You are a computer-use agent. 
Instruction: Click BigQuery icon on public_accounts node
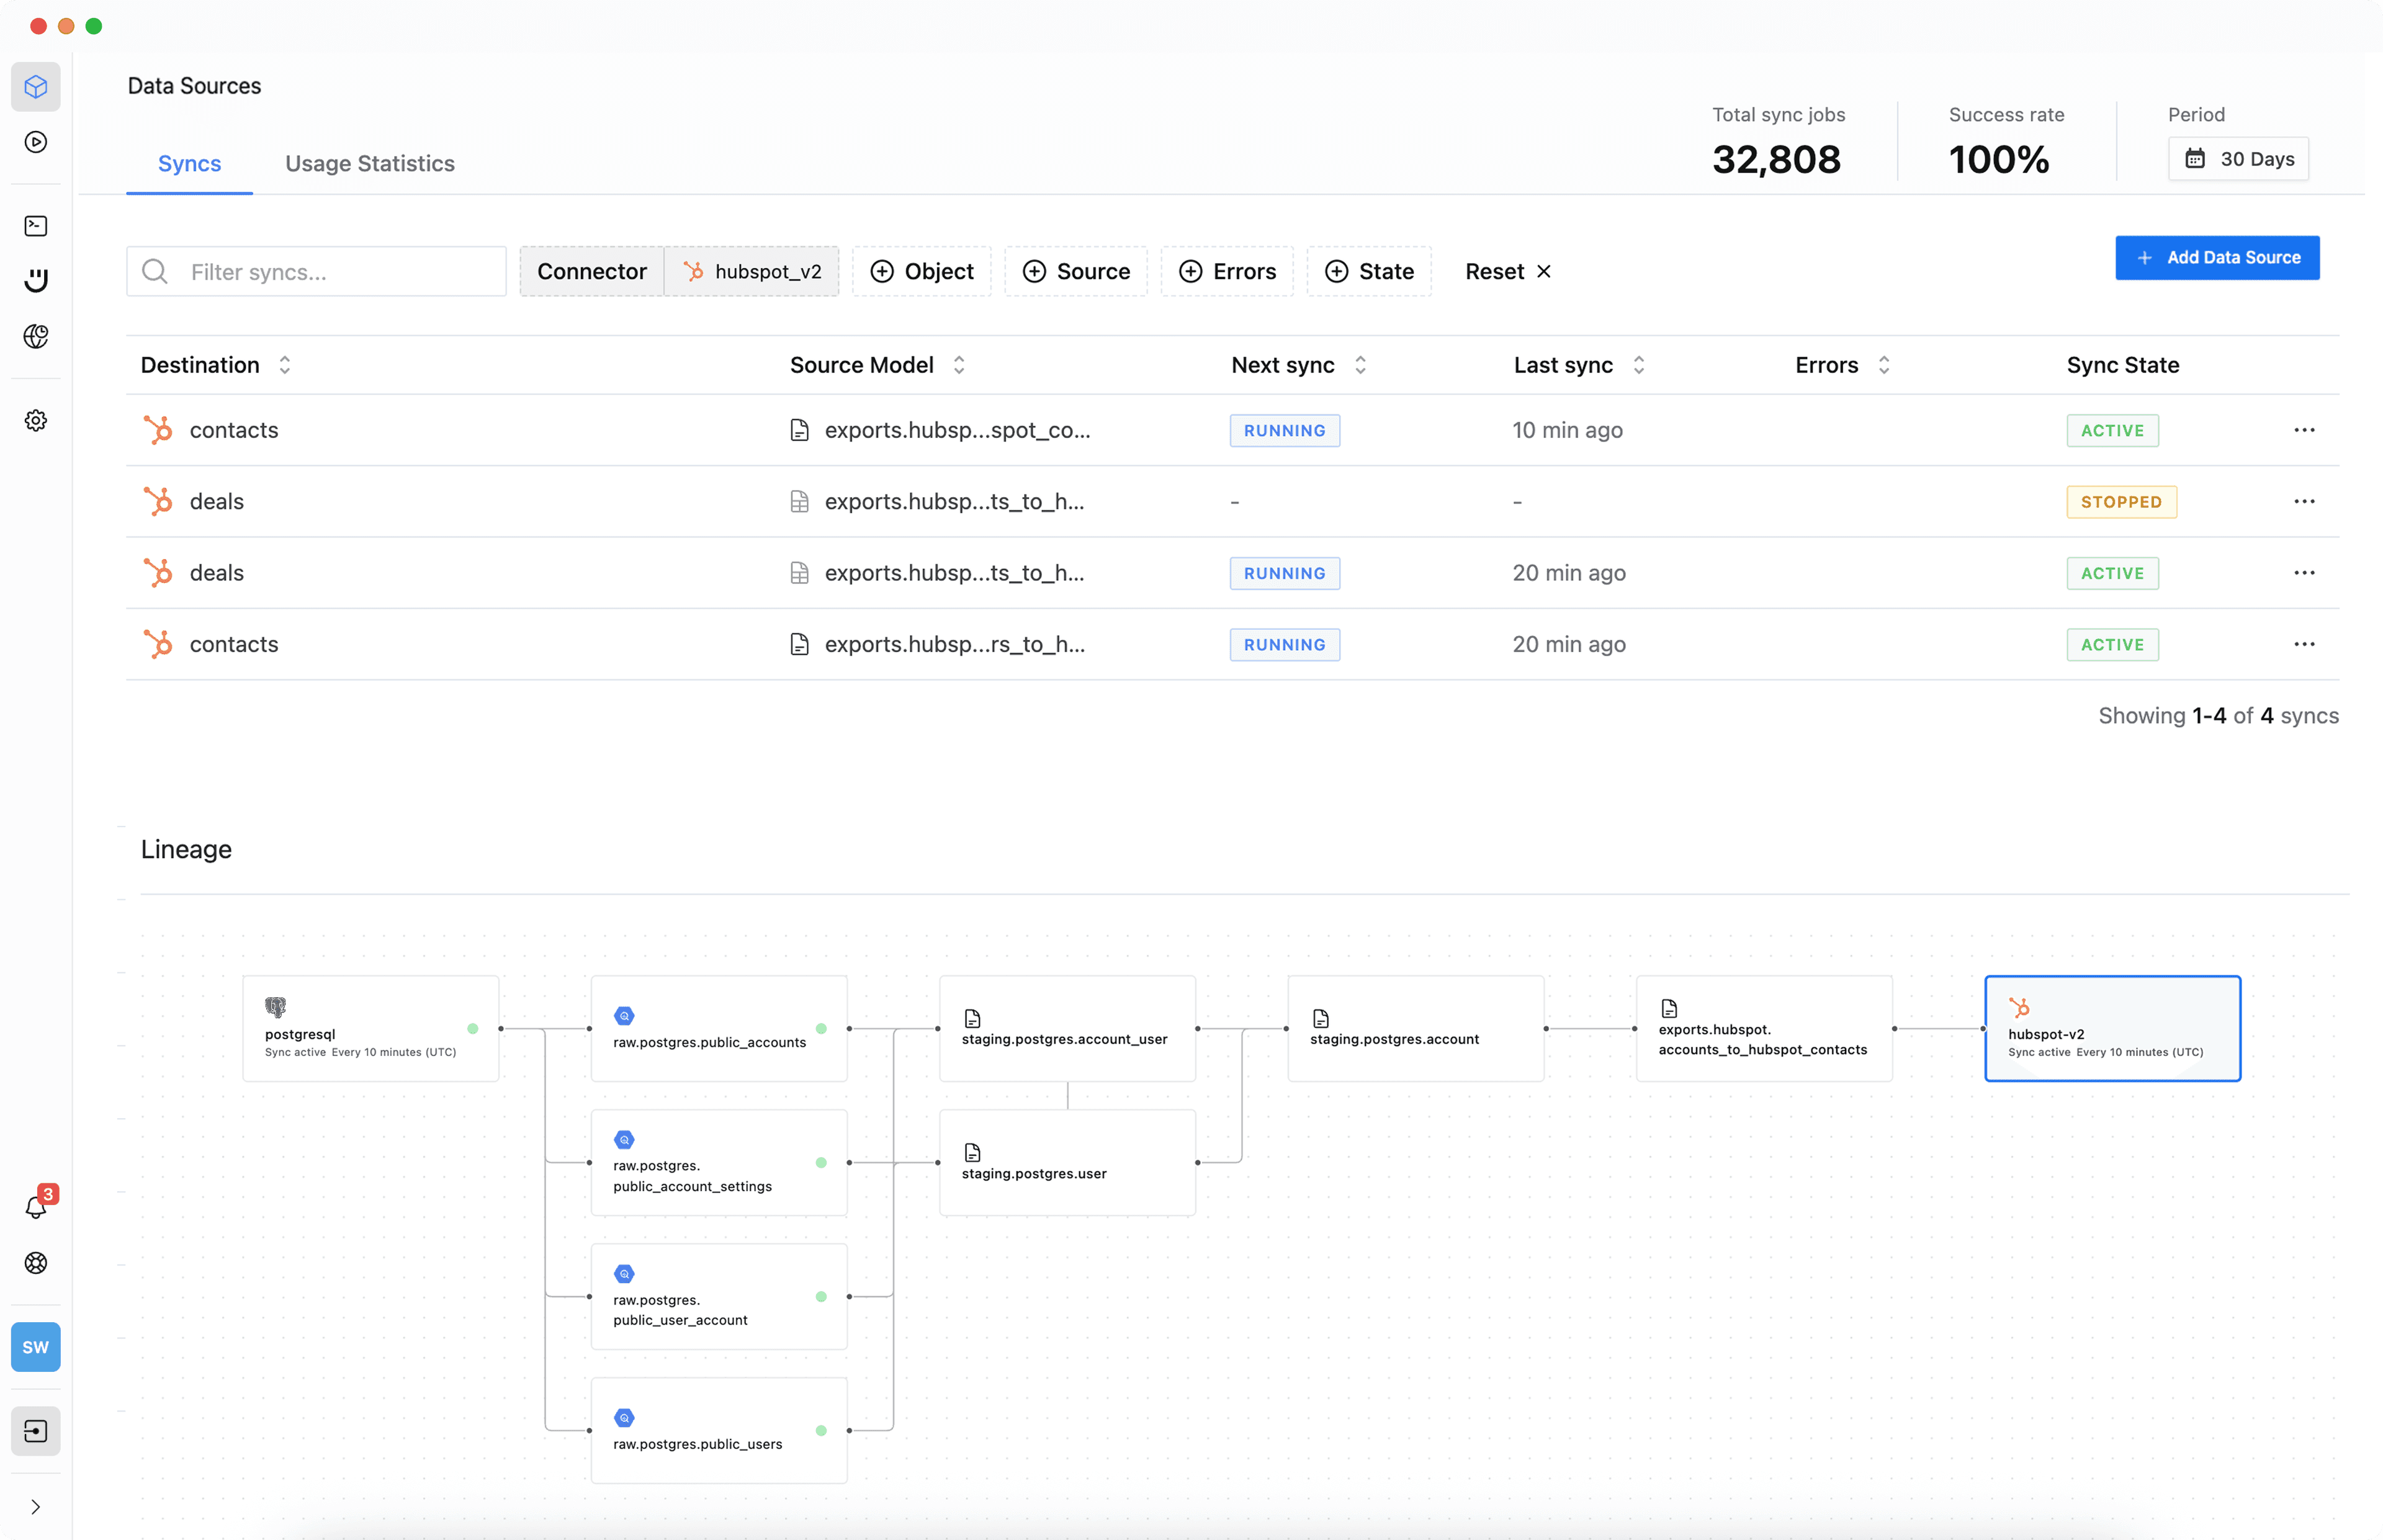pos(624,1016)
